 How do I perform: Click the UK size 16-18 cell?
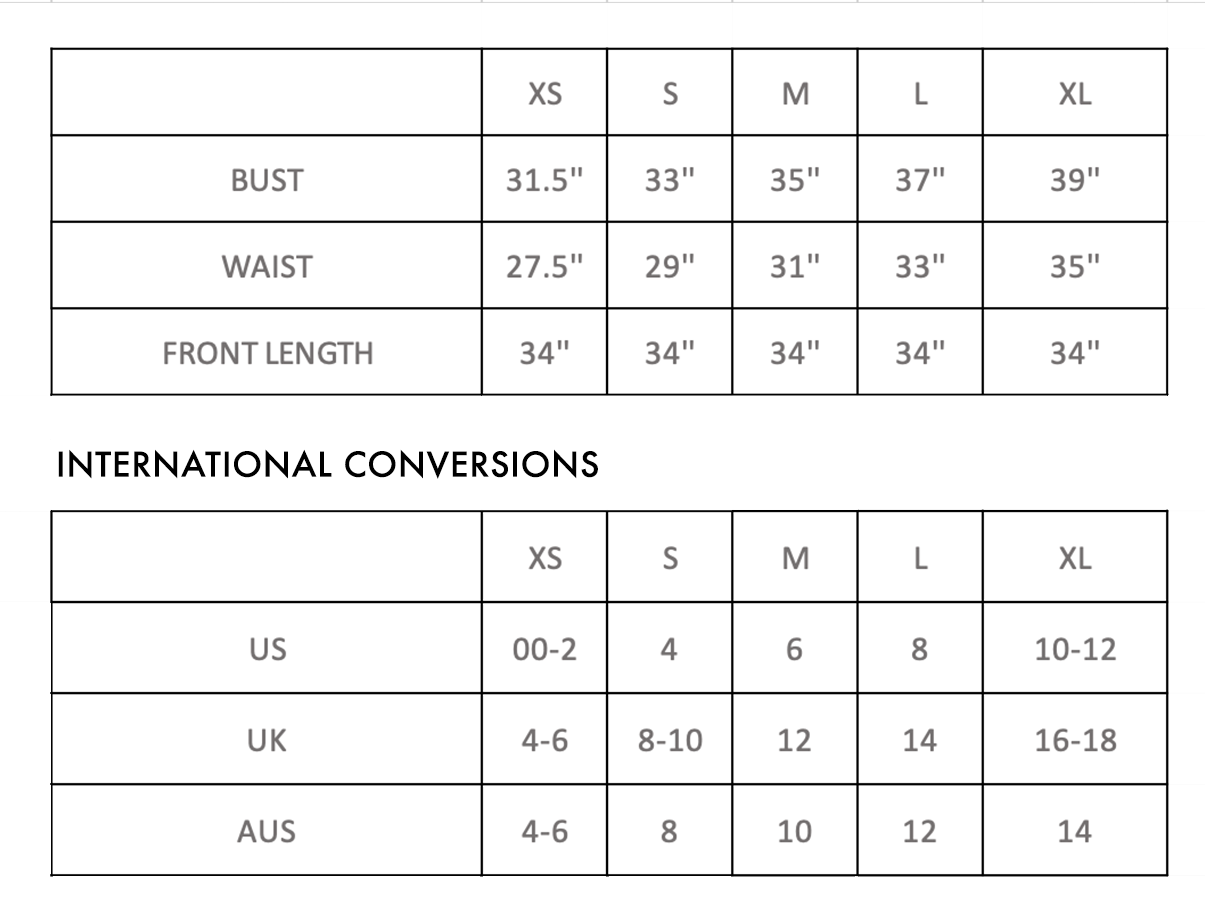click(1075, 741)
